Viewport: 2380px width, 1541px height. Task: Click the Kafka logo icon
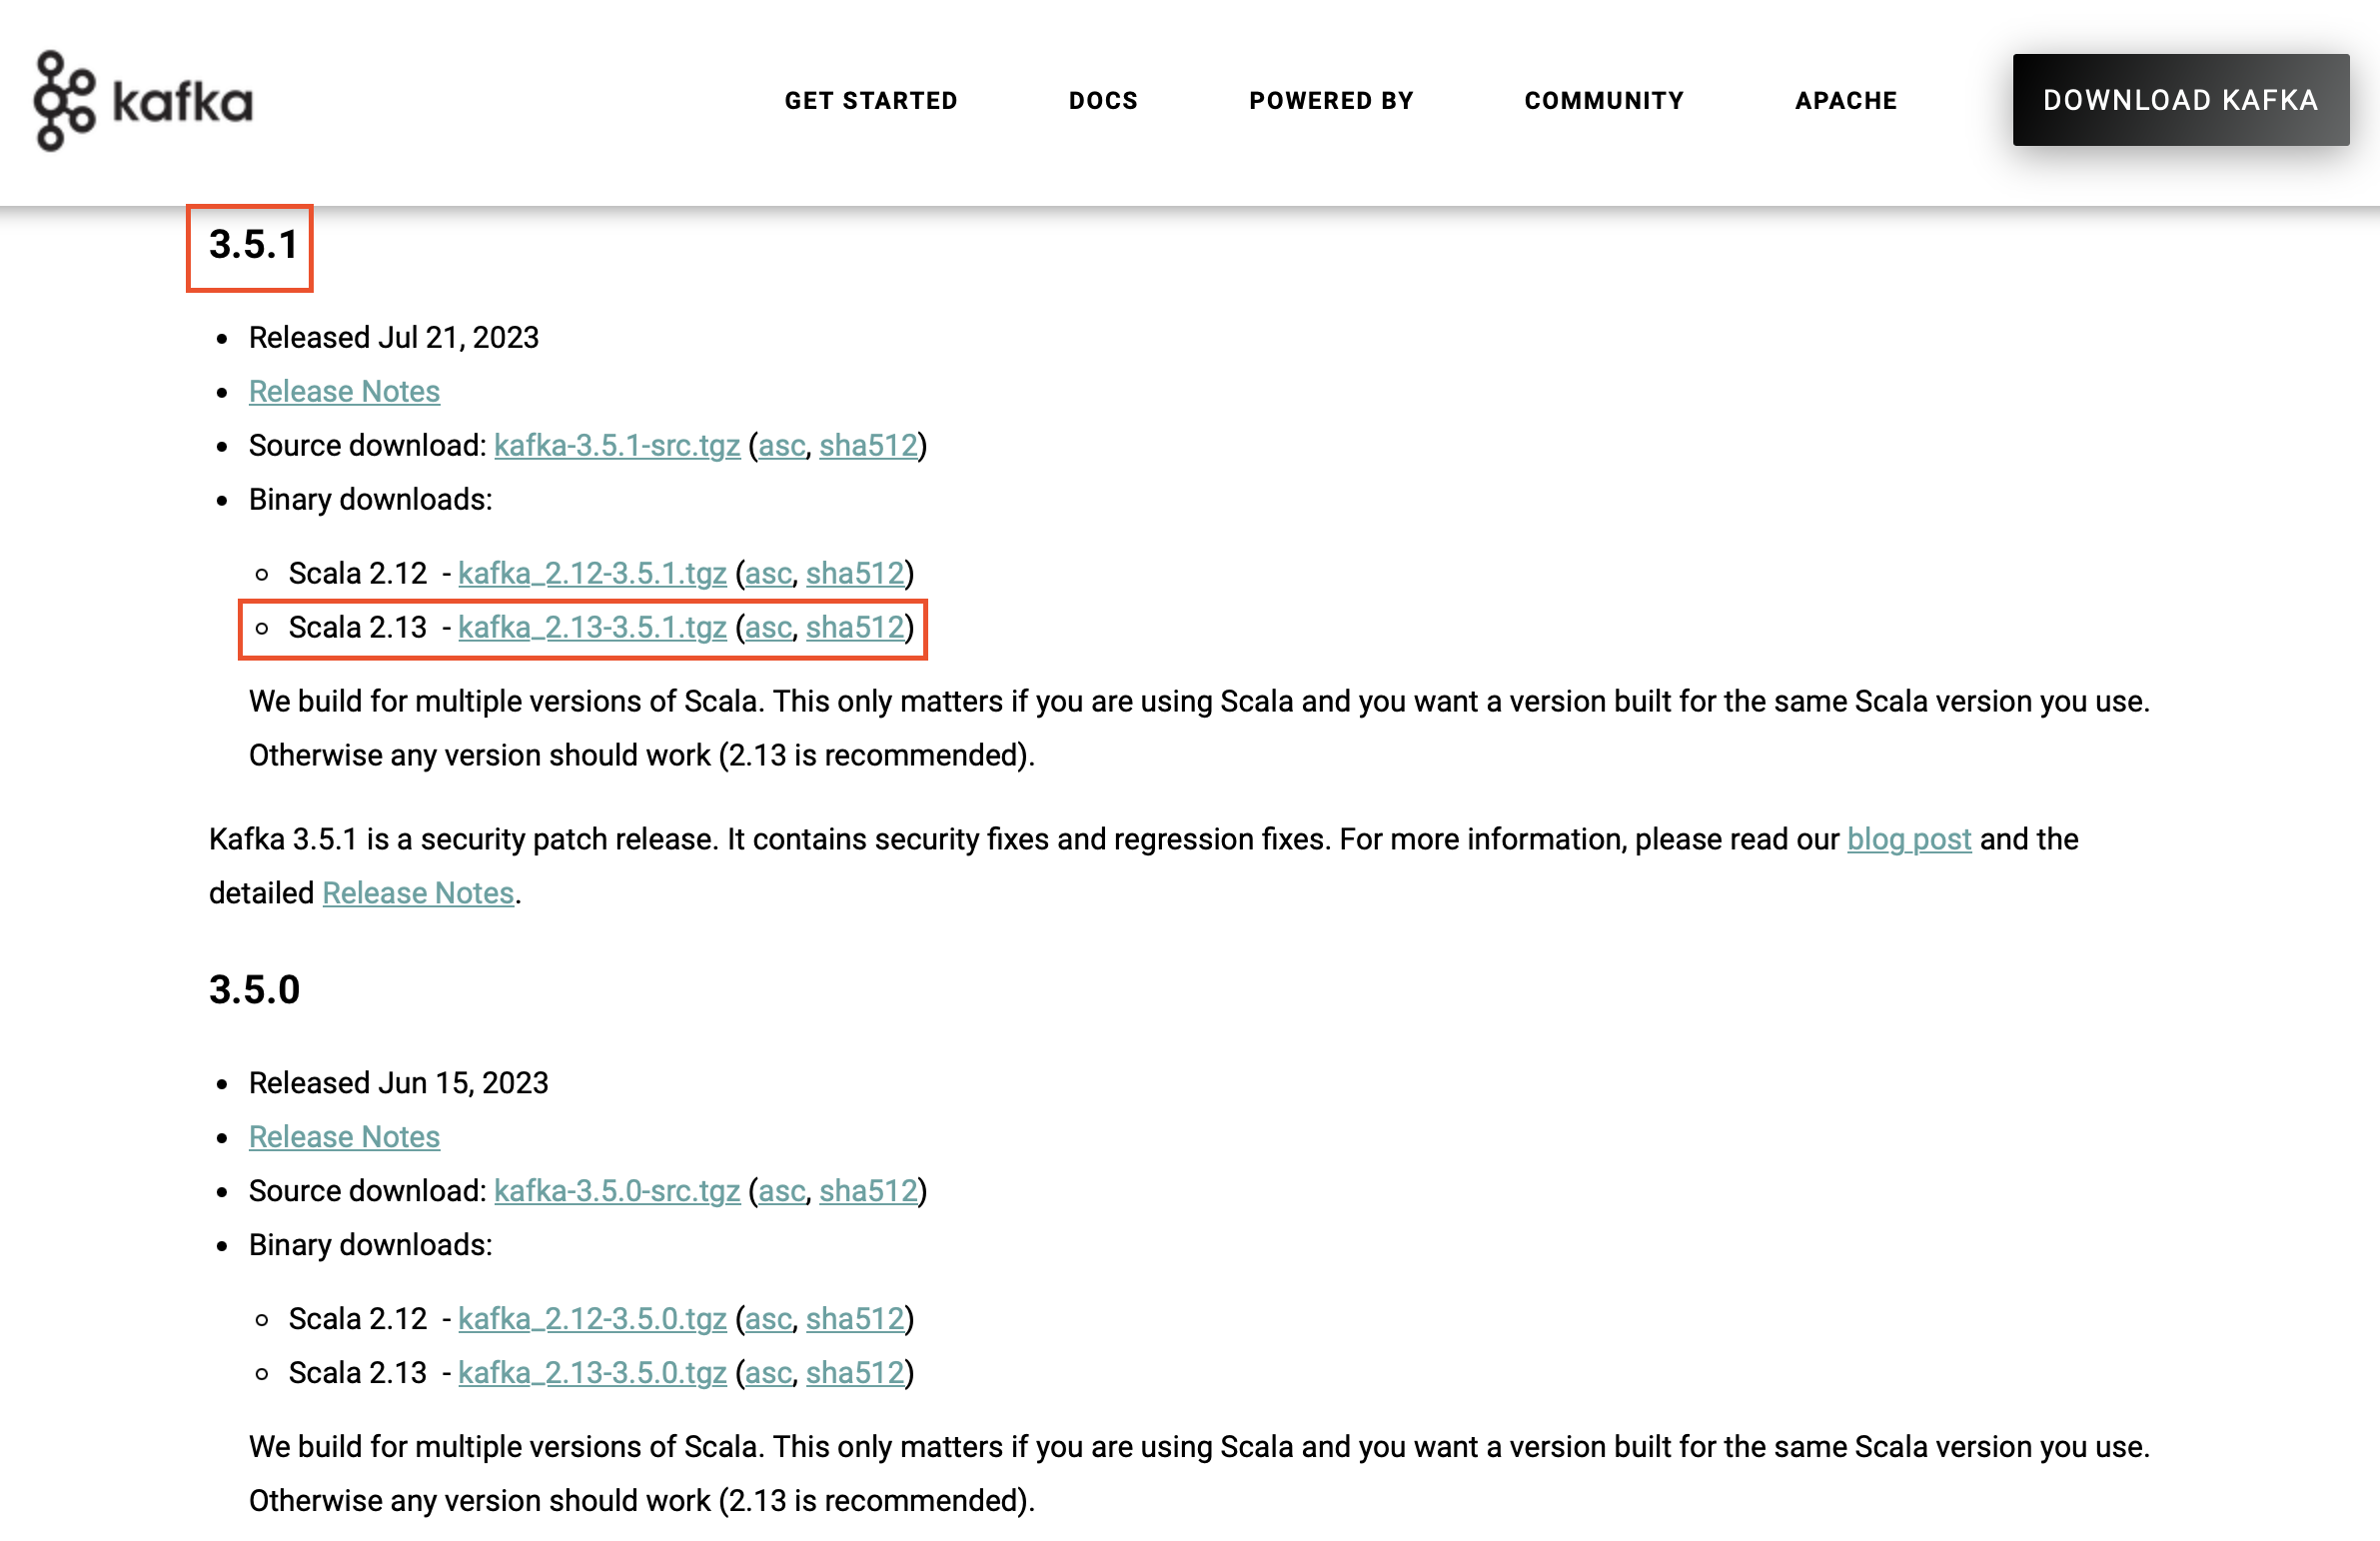pyautogui.click(x=66, y=101)
